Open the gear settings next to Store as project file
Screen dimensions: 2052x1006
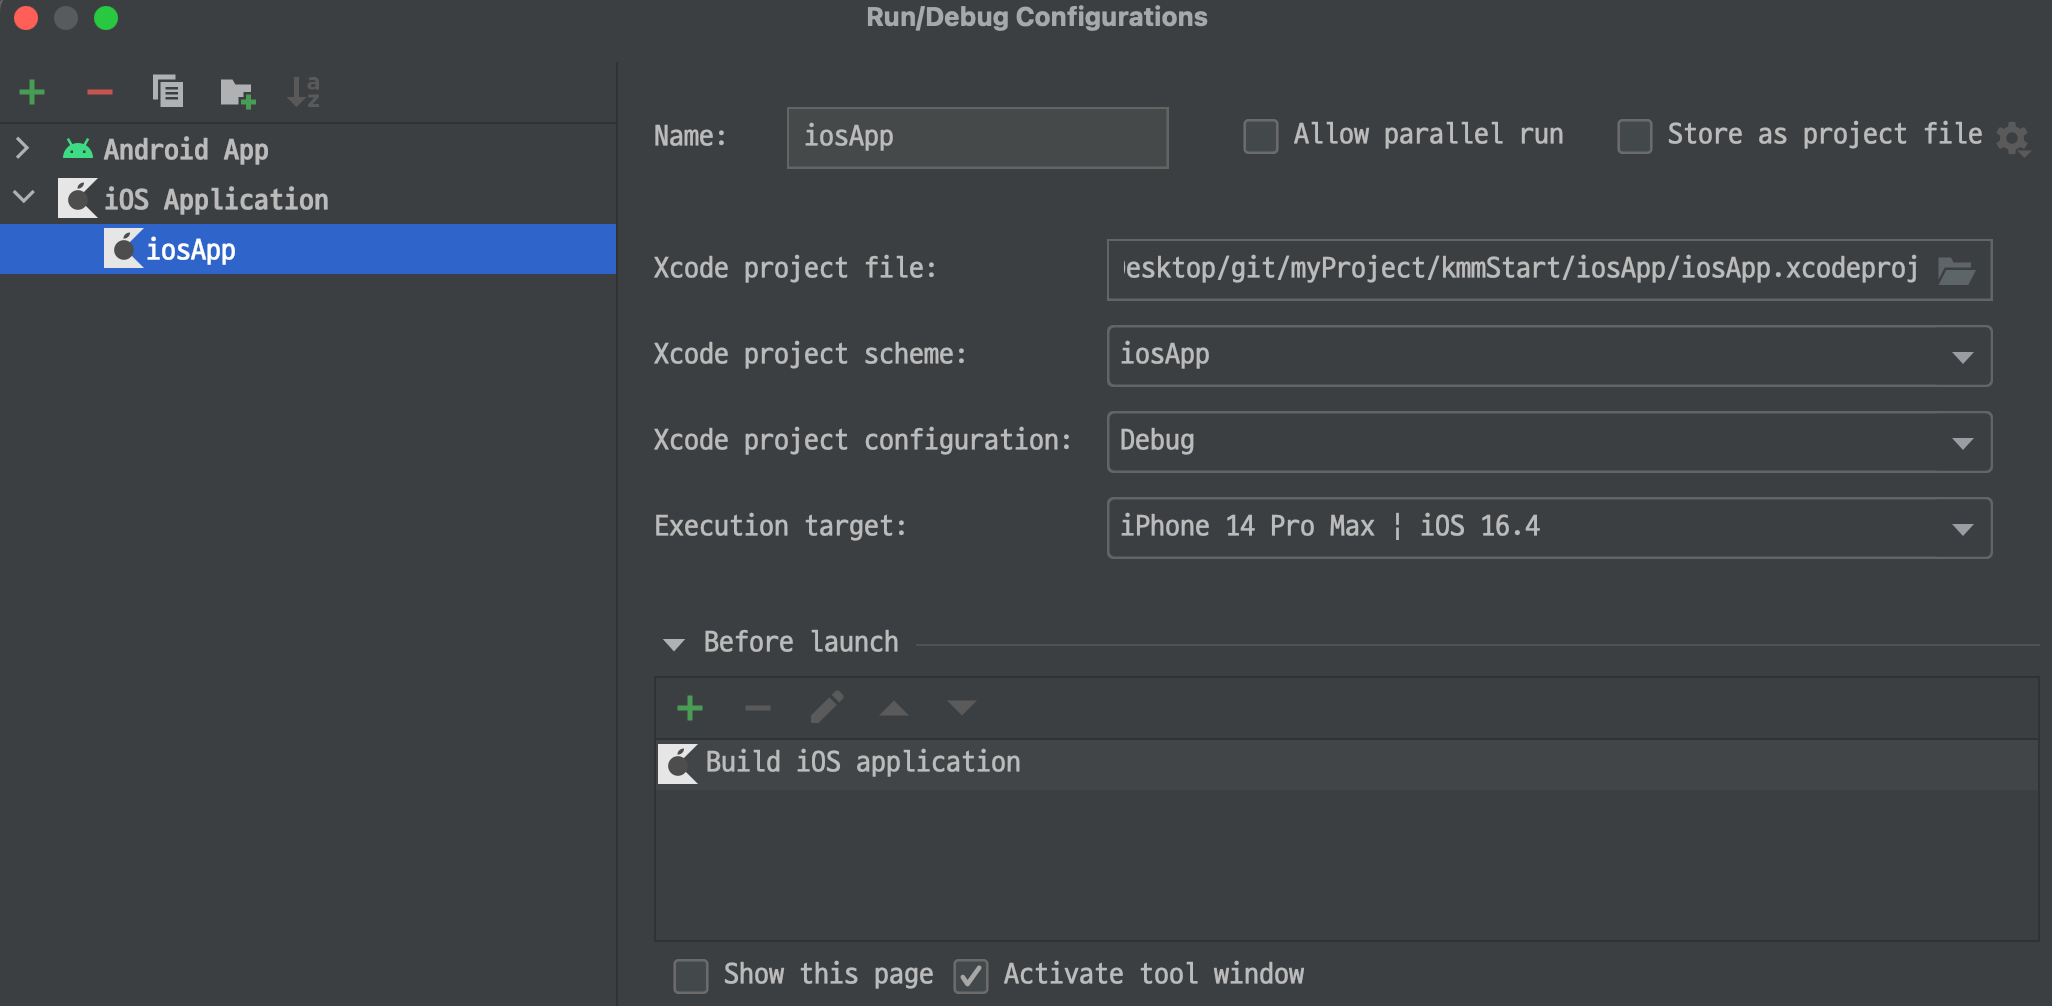(2013, 139)
